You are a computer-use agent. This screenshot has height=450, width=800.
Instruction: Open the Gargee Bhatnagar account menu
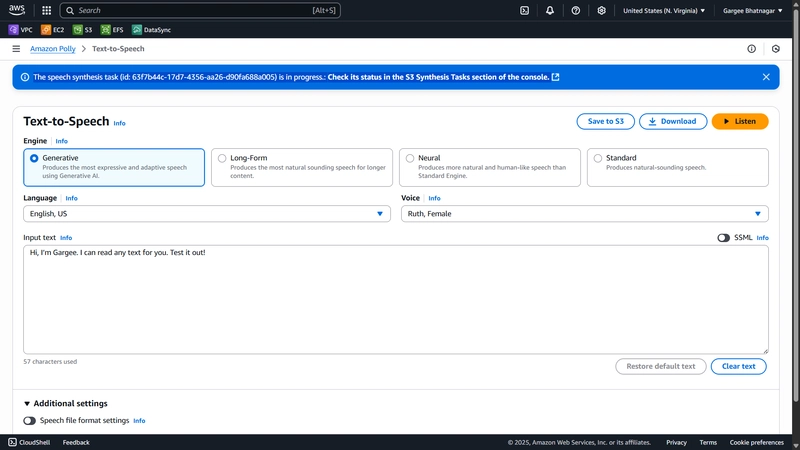(x=753, y=10)
